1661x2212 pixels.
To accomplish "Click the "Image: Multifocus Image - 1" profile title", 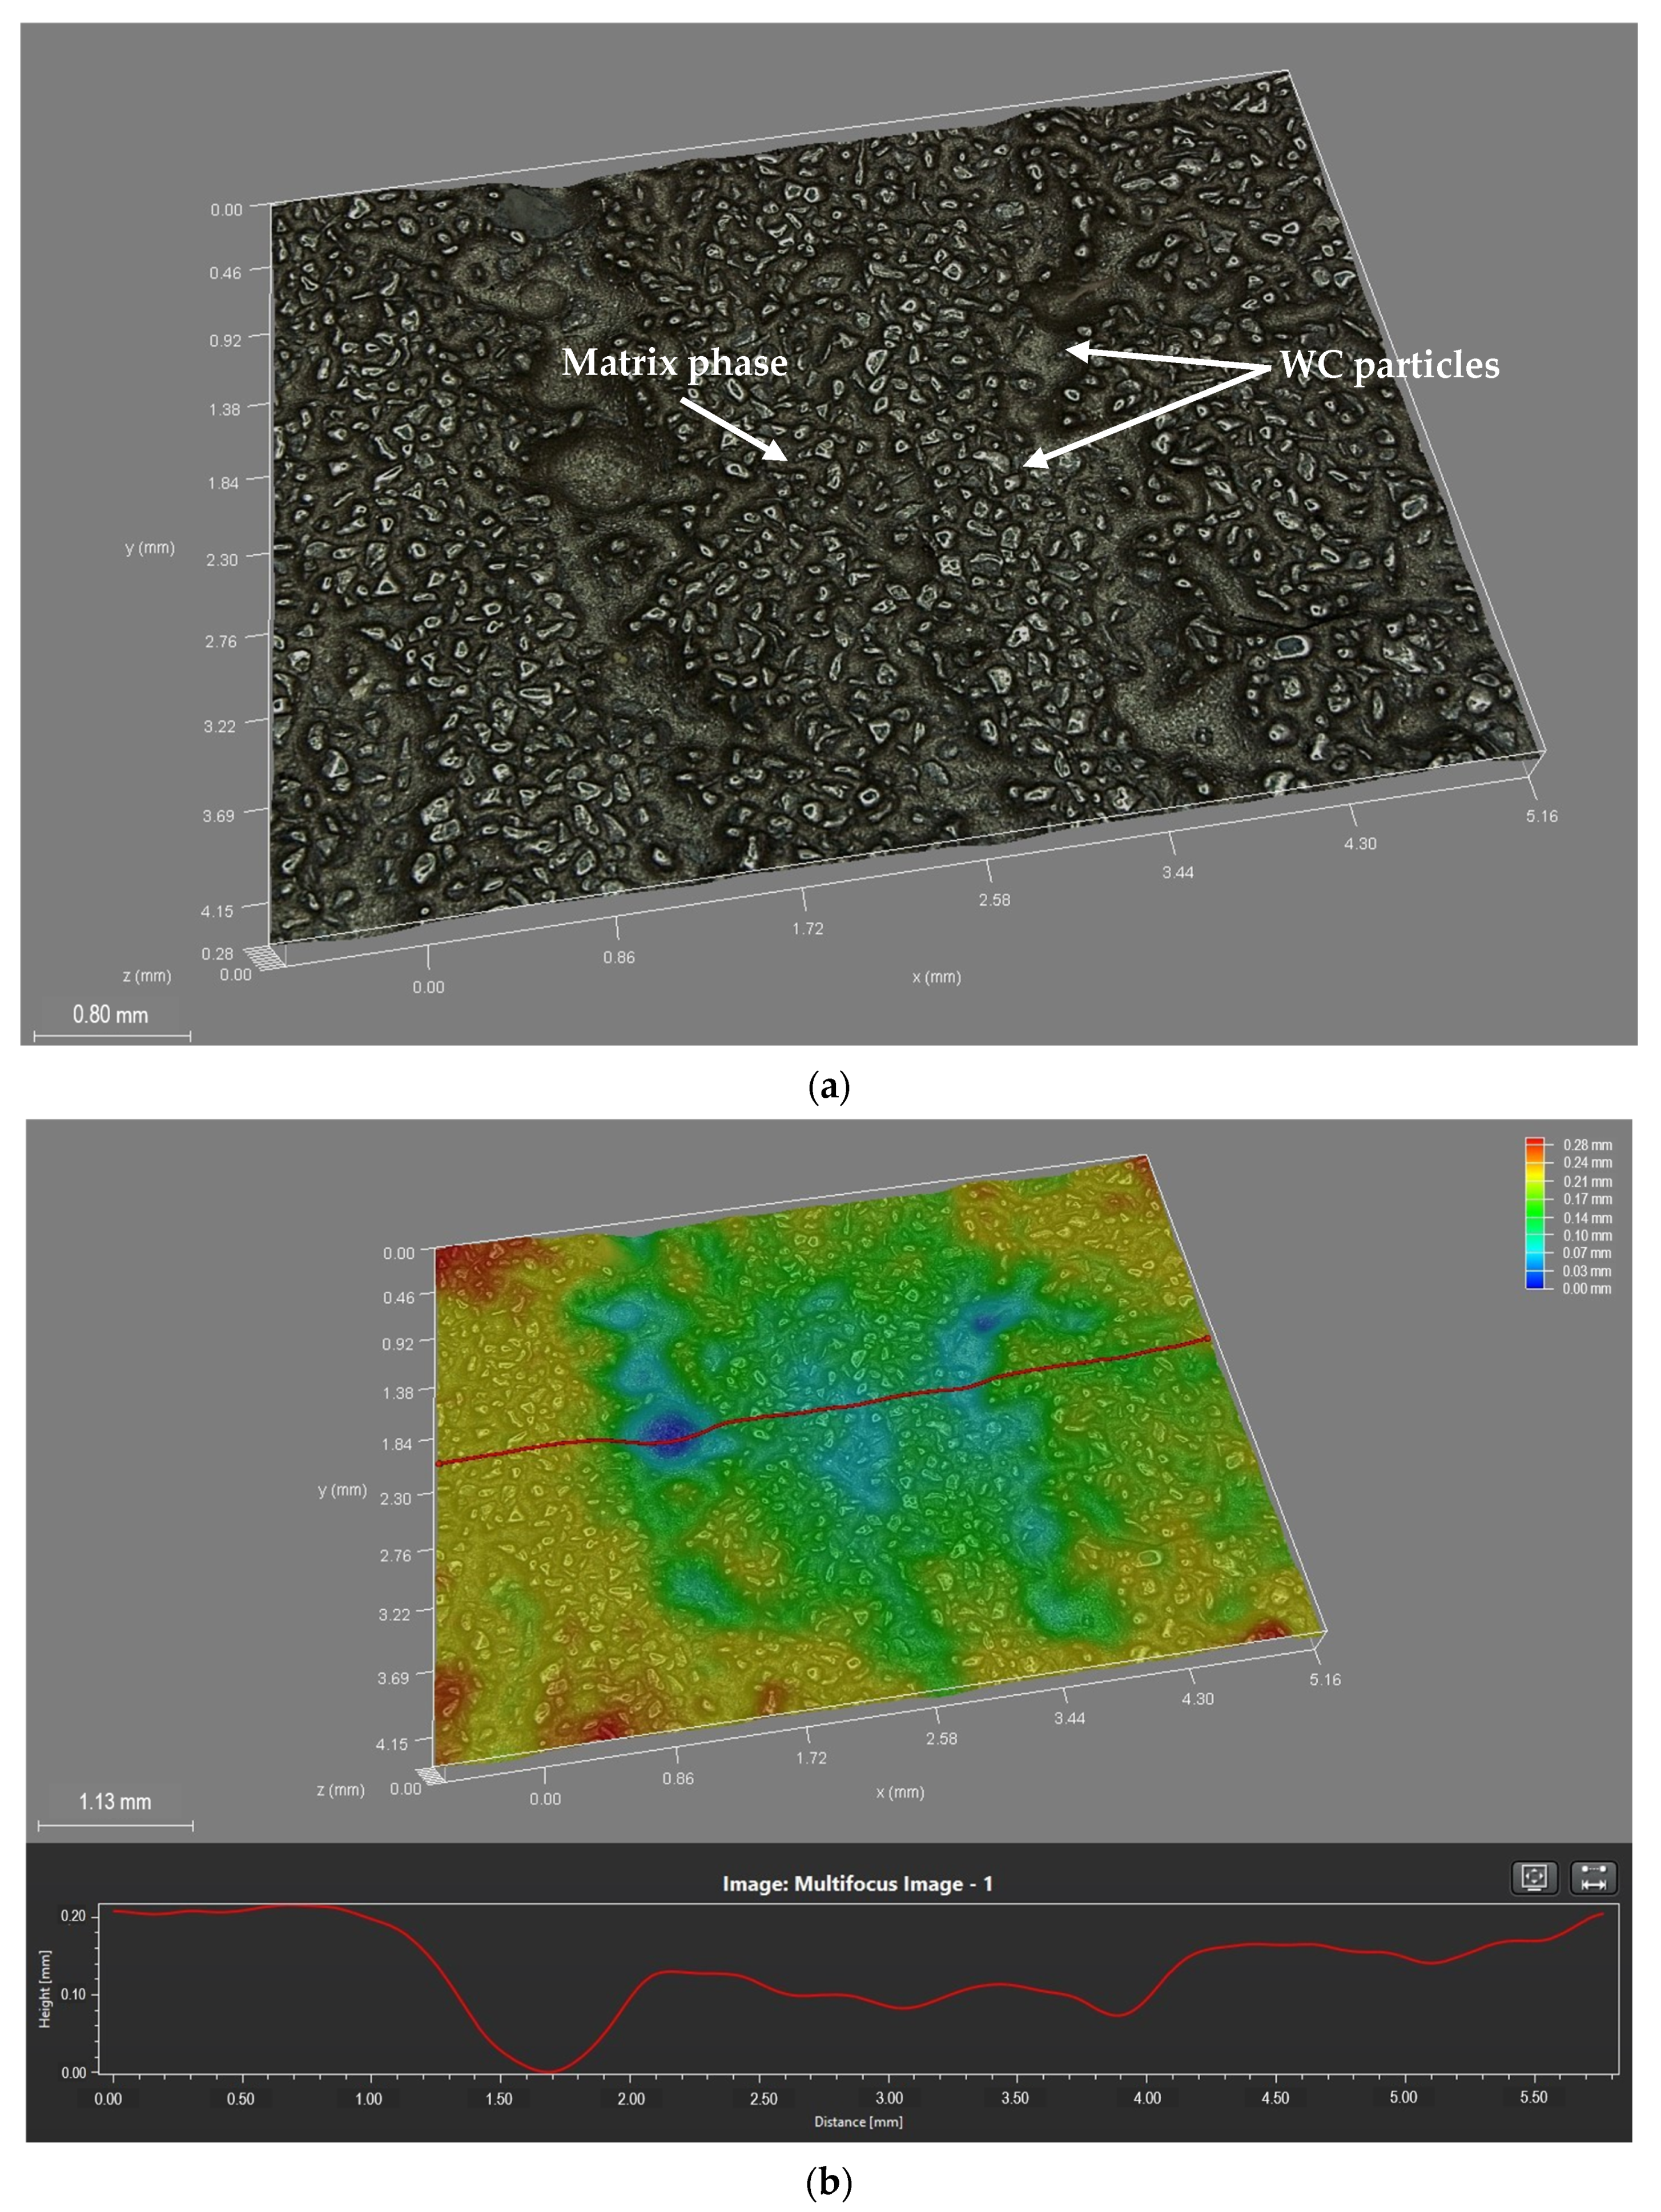I will pos(857,1884).
